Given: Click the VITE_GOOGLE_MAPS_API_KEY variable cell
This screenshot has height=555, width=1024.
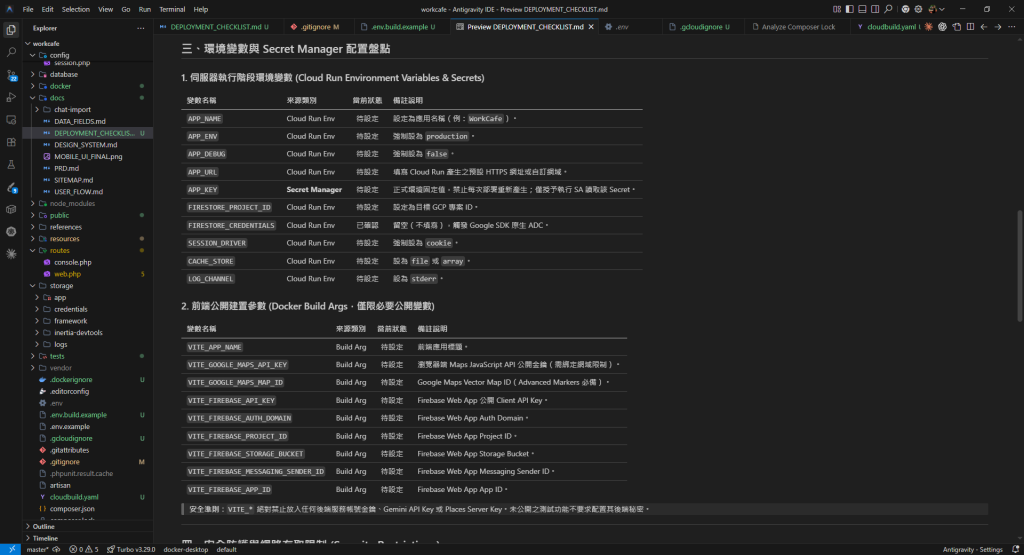Looking at the screenshot, I should [x=237, y=365].
